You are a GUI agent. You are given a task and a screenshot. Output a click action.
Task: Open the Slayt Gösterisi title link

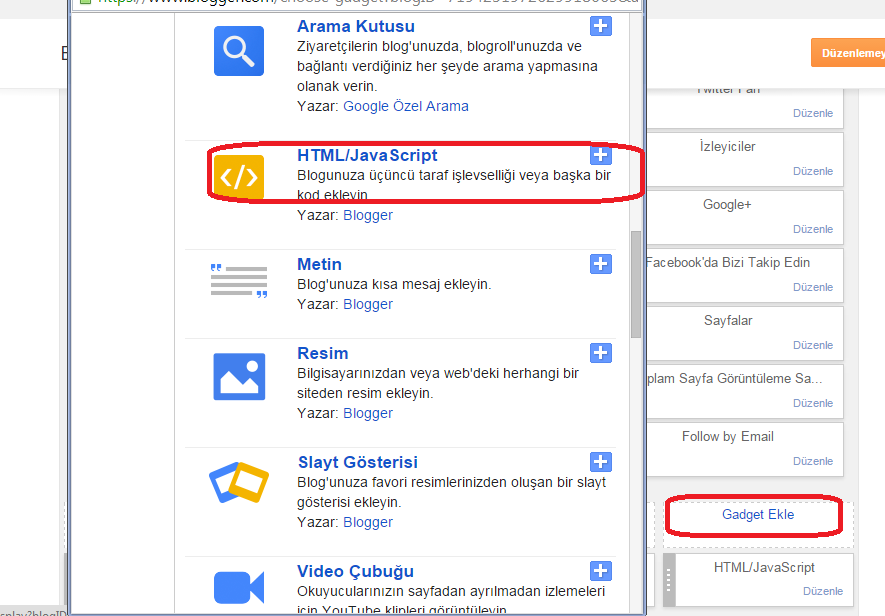click(x=358, y=462)
